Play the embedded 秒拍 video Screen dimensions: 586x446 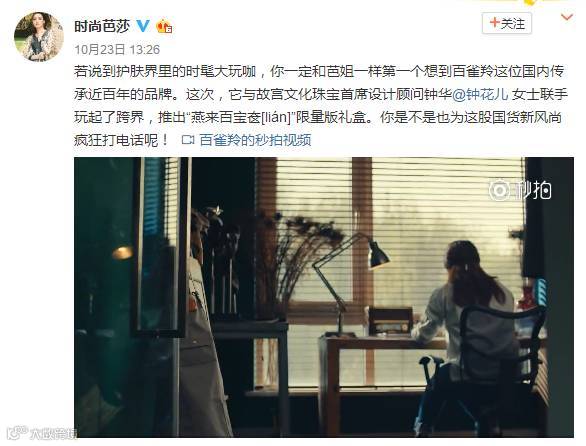324,297
